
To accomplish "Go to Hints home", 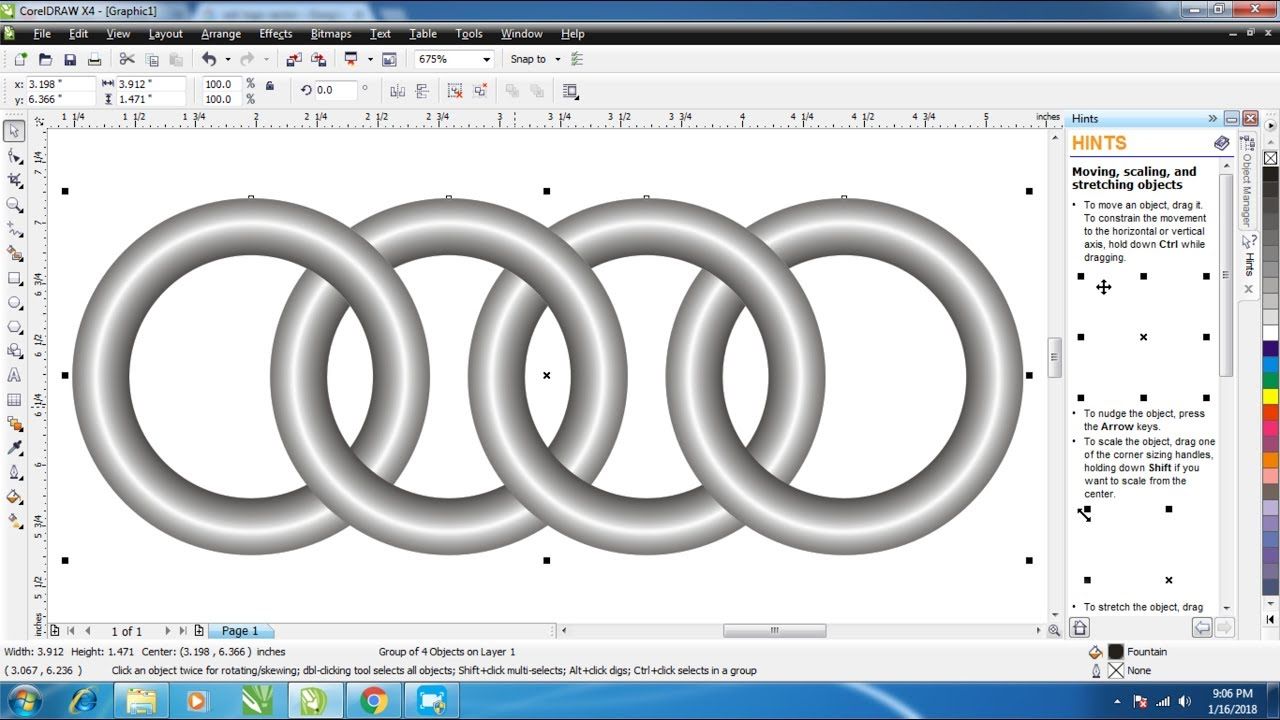I will (1080, 628).
